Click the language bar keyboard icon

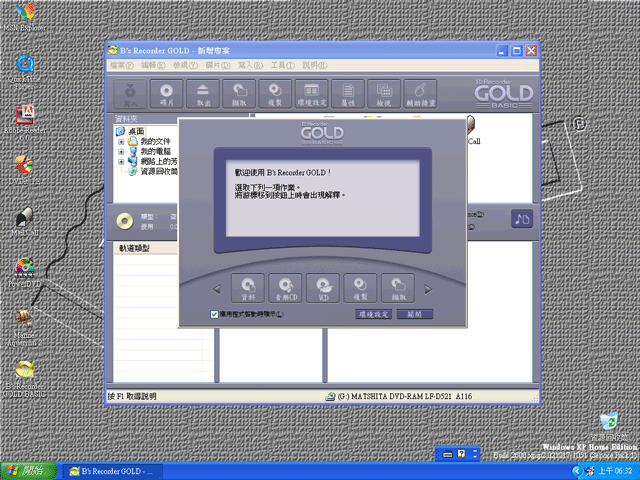(448, 454)
